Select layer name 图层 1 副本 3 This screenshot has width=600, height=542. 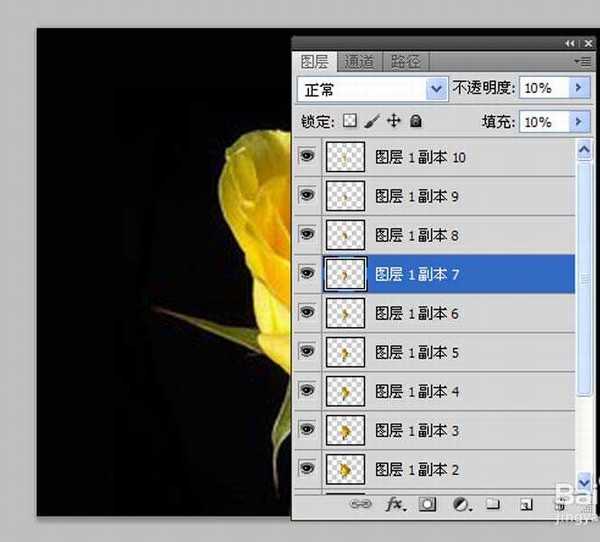click(x=417, y=431)
